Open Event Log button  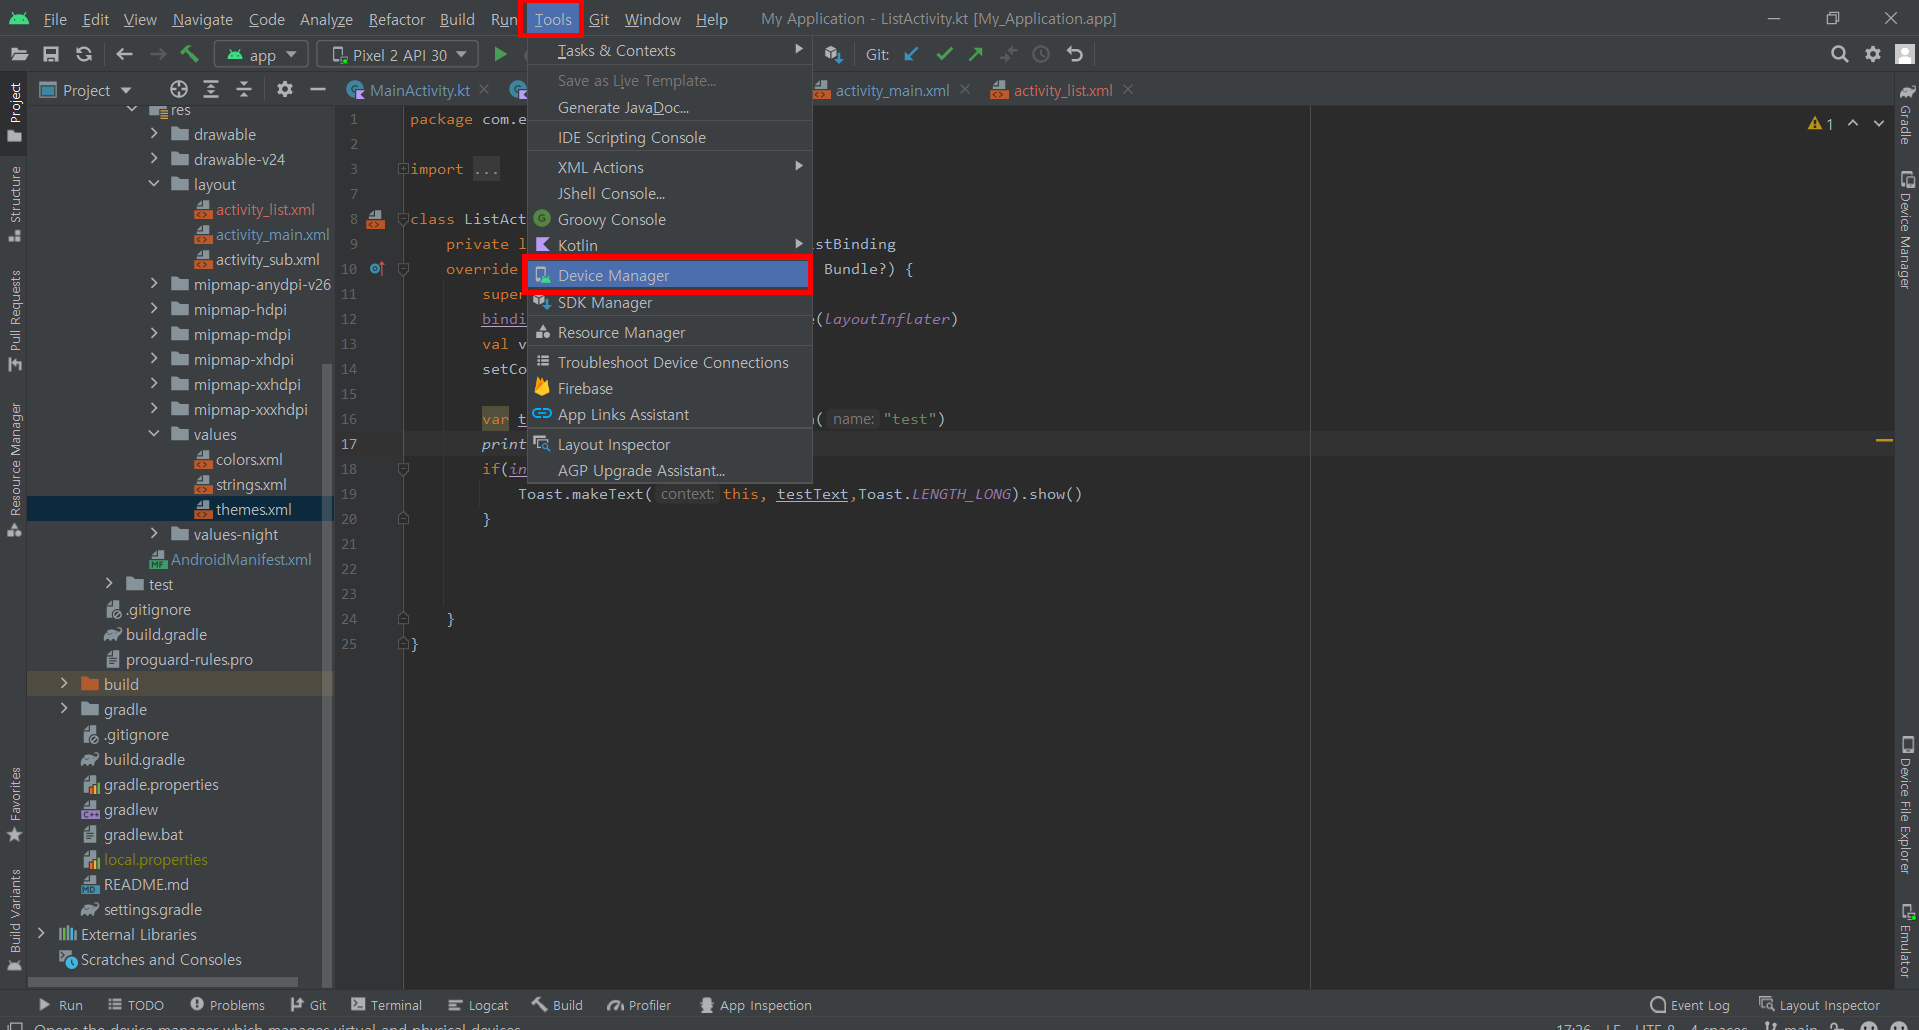pos(1690,1005)
